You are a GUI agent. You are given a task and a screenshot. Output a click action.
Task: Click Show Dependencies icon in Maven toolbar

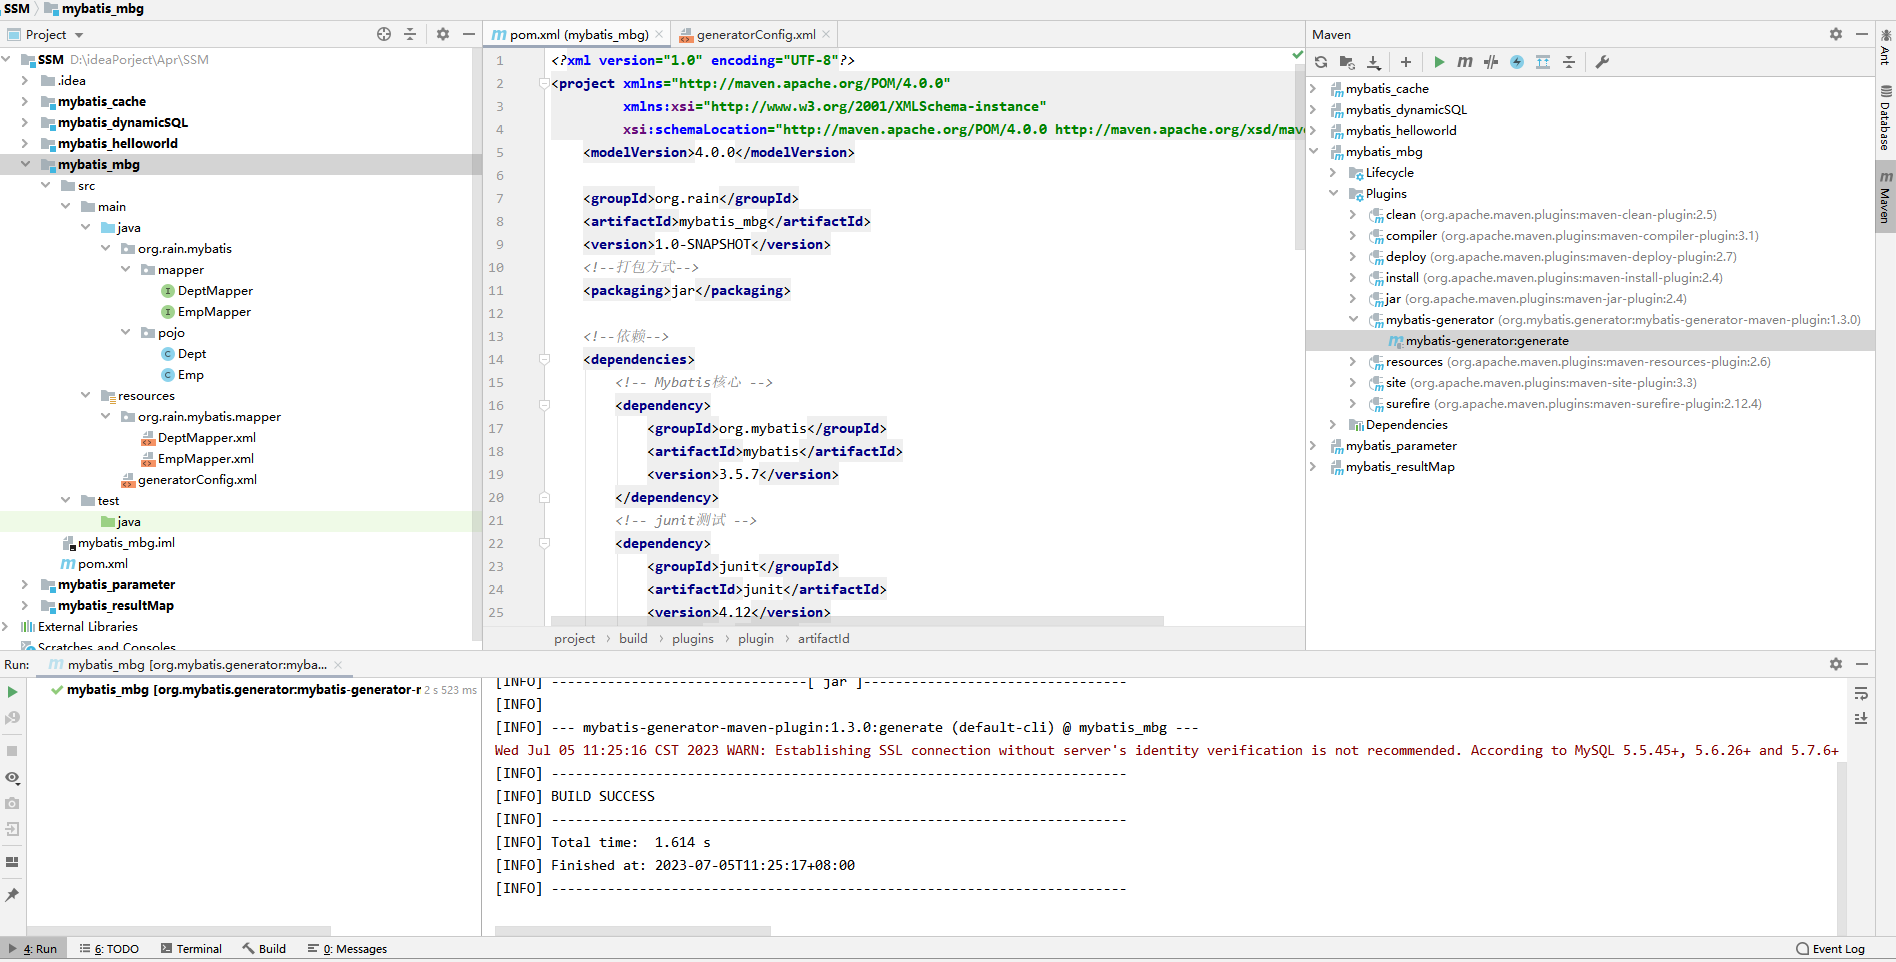point(1543,62)
